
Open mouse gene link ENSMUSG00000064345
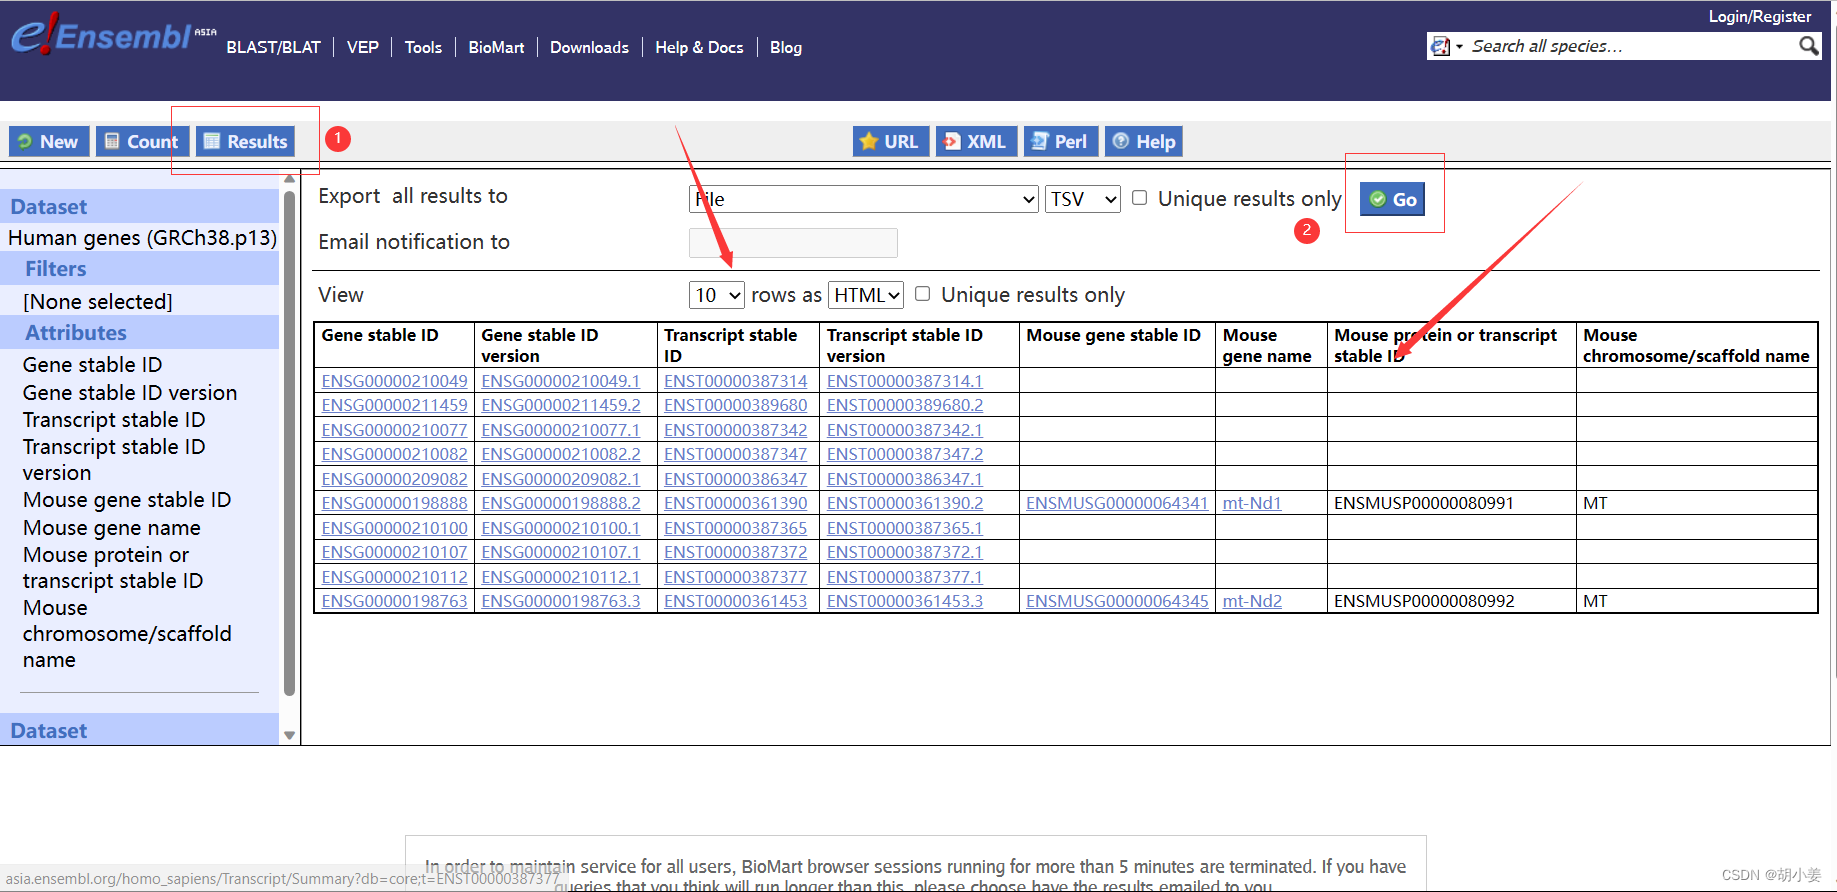(x=1117, y=601)
